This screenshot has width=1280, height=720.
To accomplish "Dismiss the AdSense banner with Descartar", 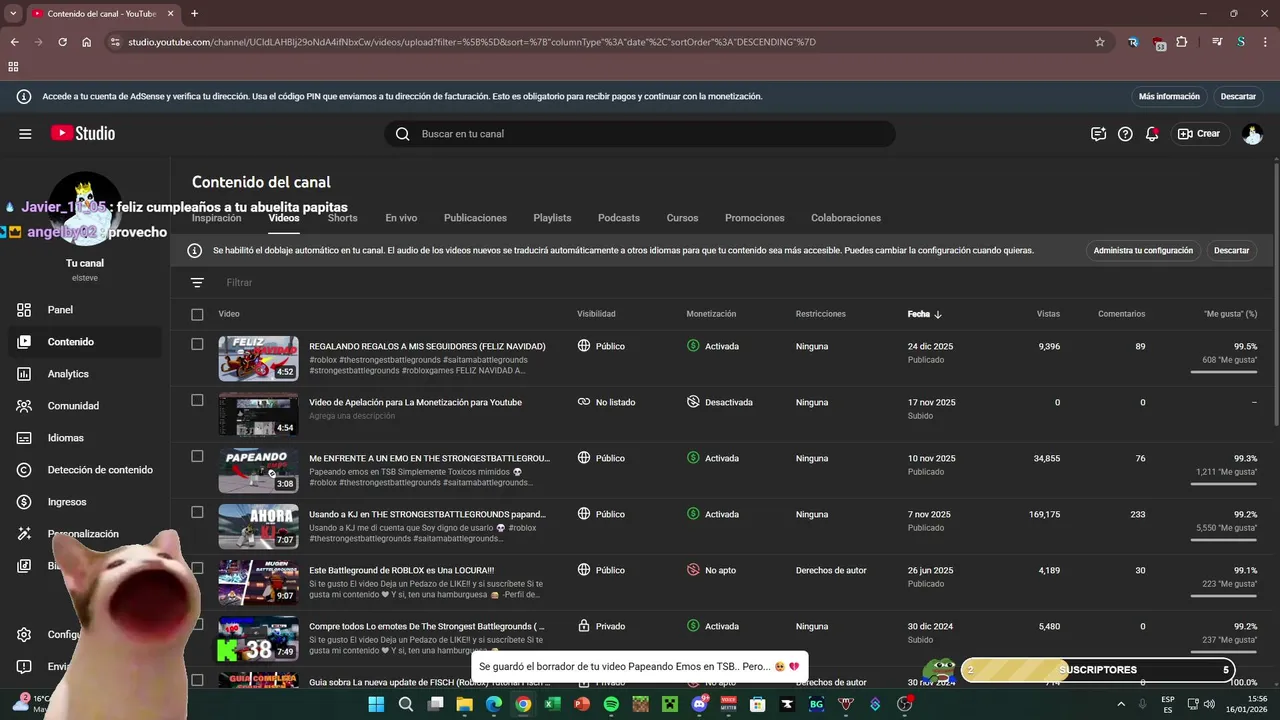I will pos(1238,97).
